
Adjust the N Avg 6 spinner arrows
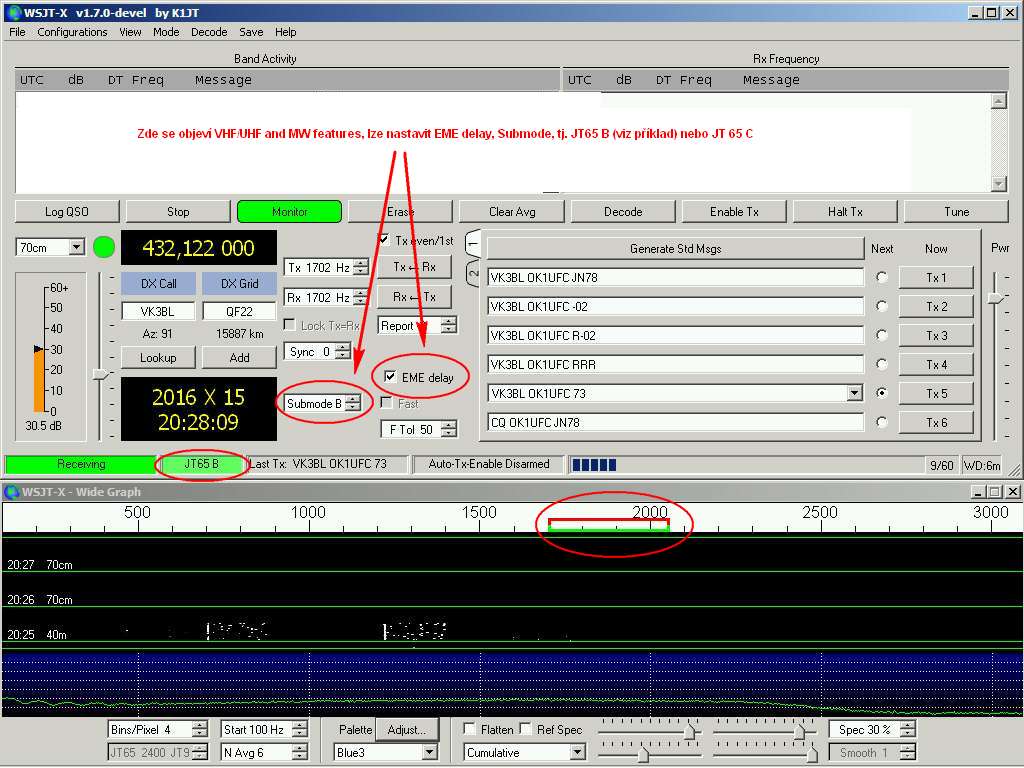[x=300, y=752]
